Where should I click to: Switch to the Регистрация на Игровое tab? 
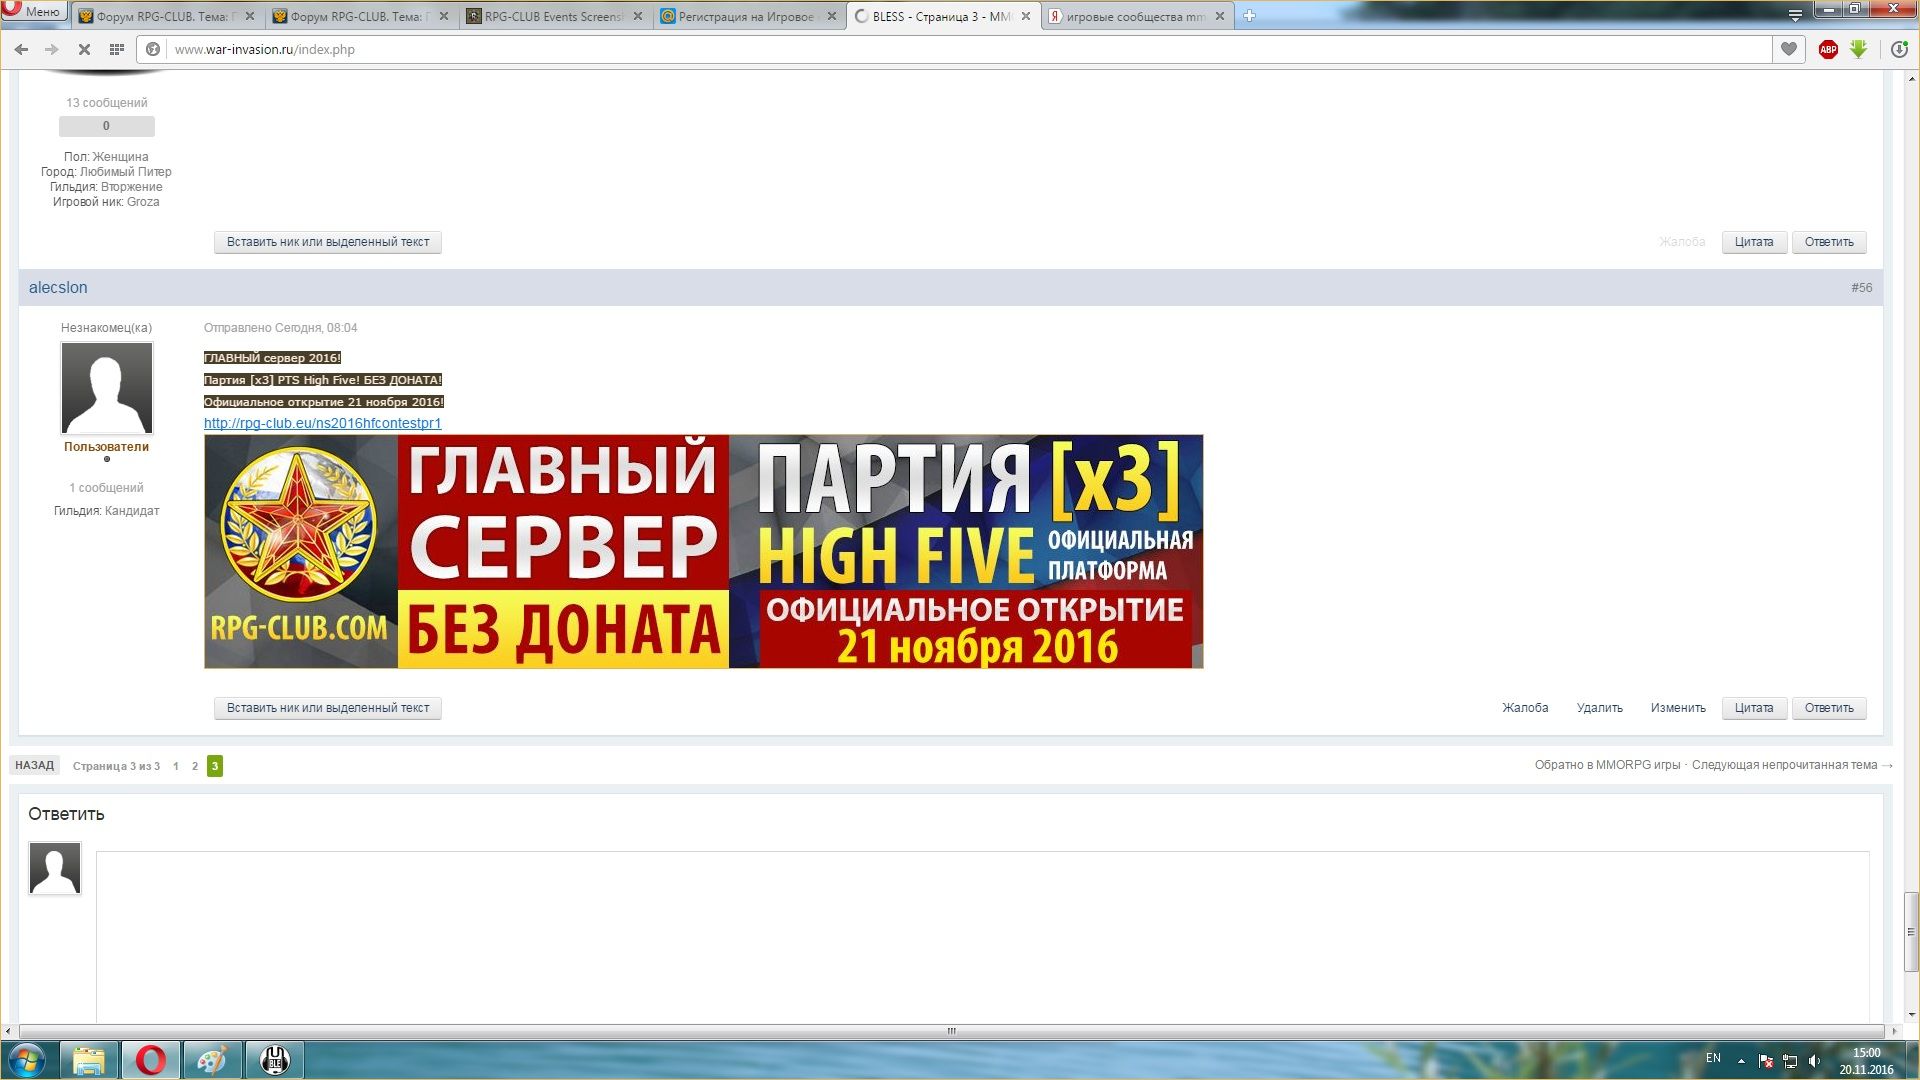[745, 16]
